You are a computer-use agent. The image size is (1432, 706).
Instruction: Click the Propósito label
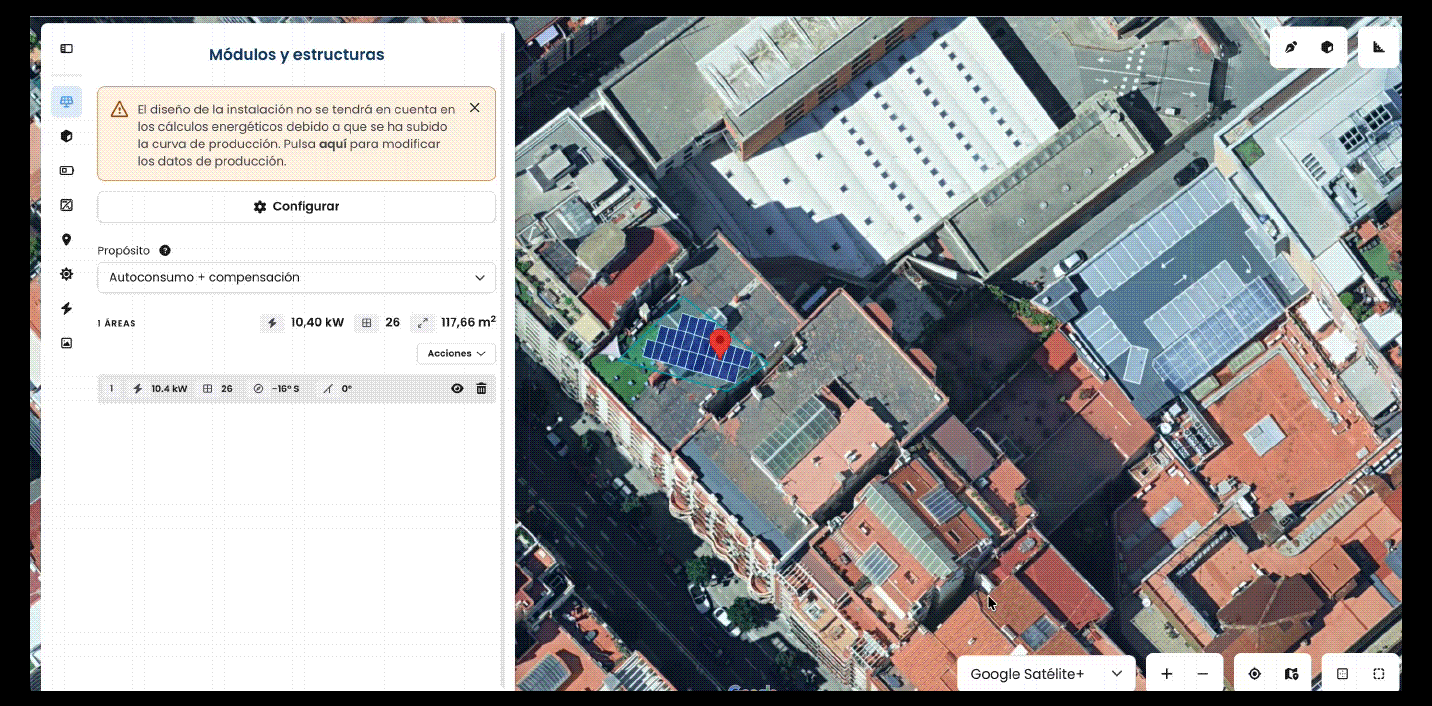coord(123,251)
